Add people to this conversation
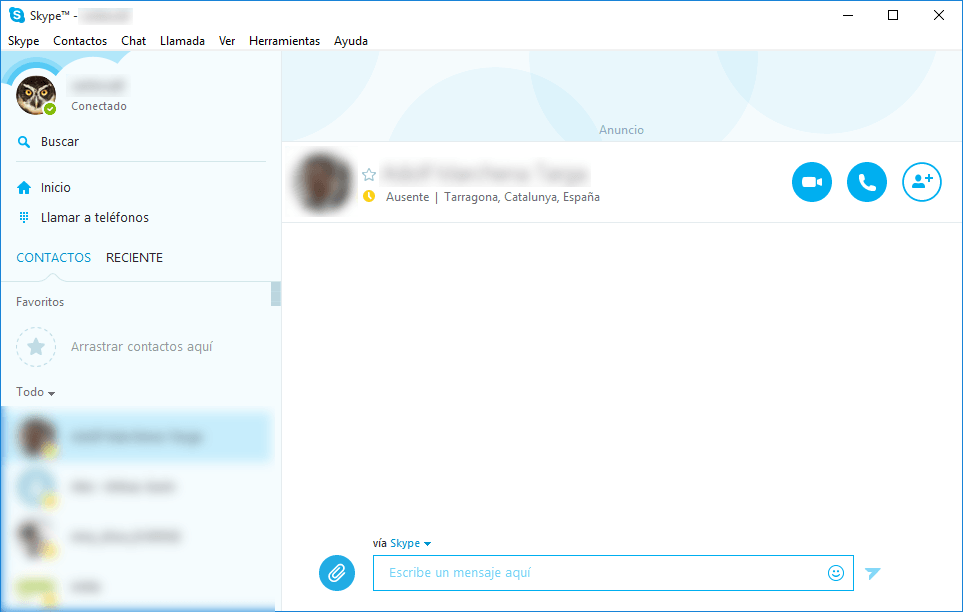 point(921,182)
